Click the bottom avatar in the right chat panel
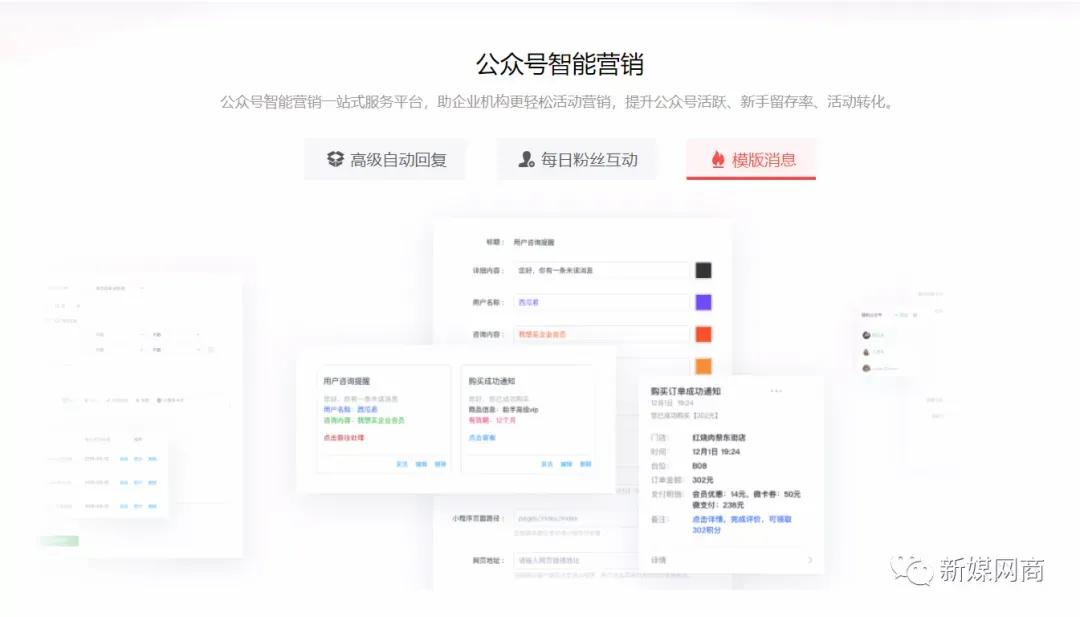This screenshot has width=1080, height=617. (x=866, y=369)
